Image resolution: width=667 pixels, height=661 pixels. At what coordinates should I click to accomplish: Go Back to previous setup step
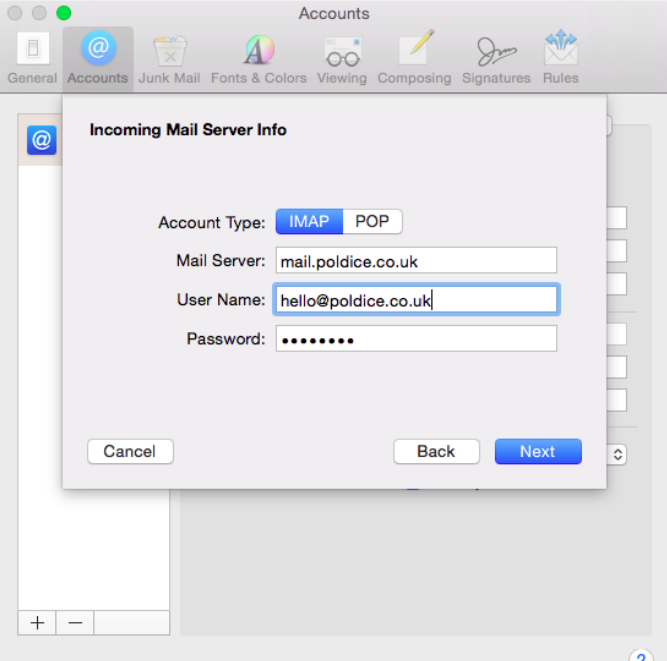pyautogui.click(x=436, y=451)
